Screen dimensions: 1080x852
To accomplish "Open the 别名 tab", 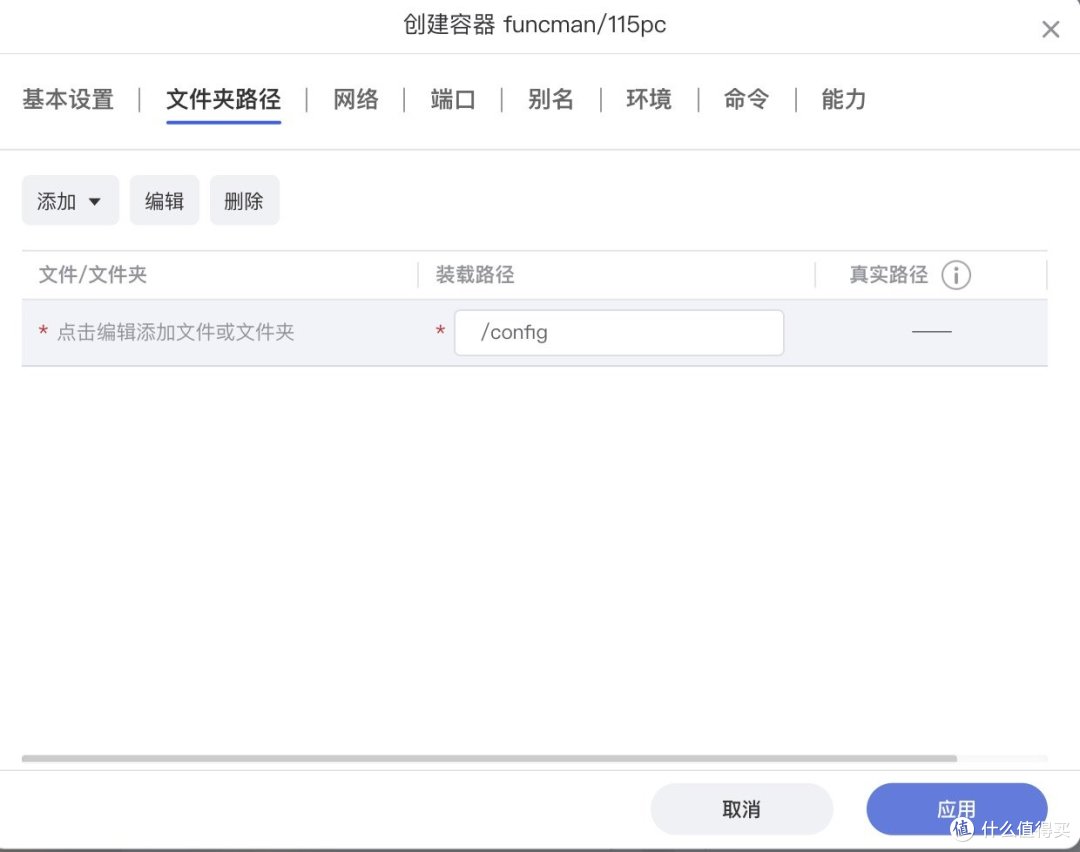I will [549, 99].
